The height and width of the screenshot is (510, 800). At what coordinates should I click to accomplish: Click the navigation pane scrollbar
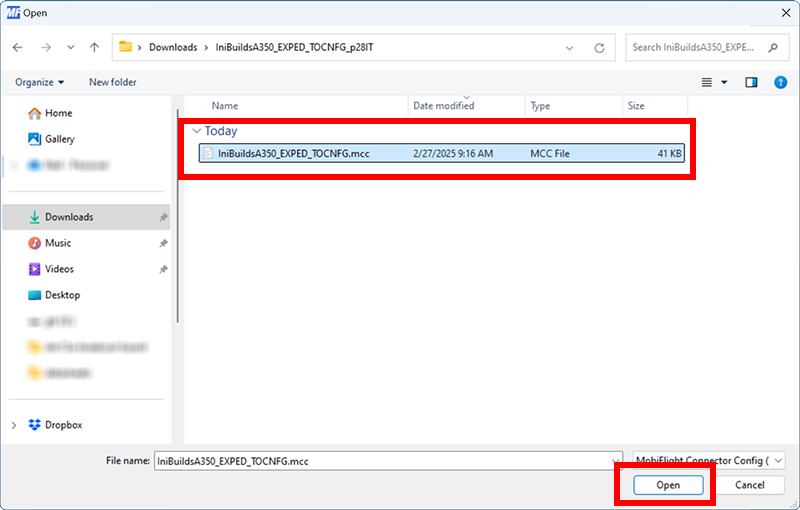(178, 216)
